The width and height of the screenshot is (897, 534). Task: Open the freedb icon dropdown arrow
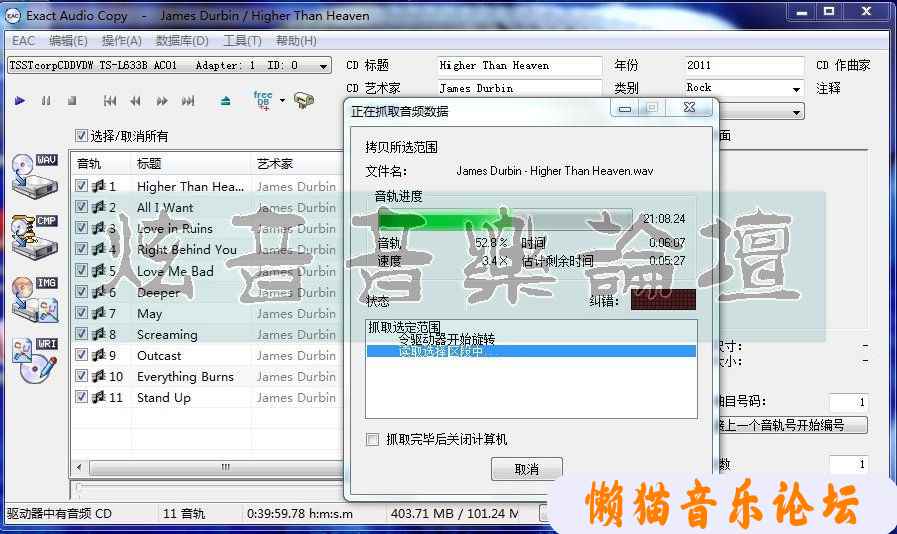point(282,101)
